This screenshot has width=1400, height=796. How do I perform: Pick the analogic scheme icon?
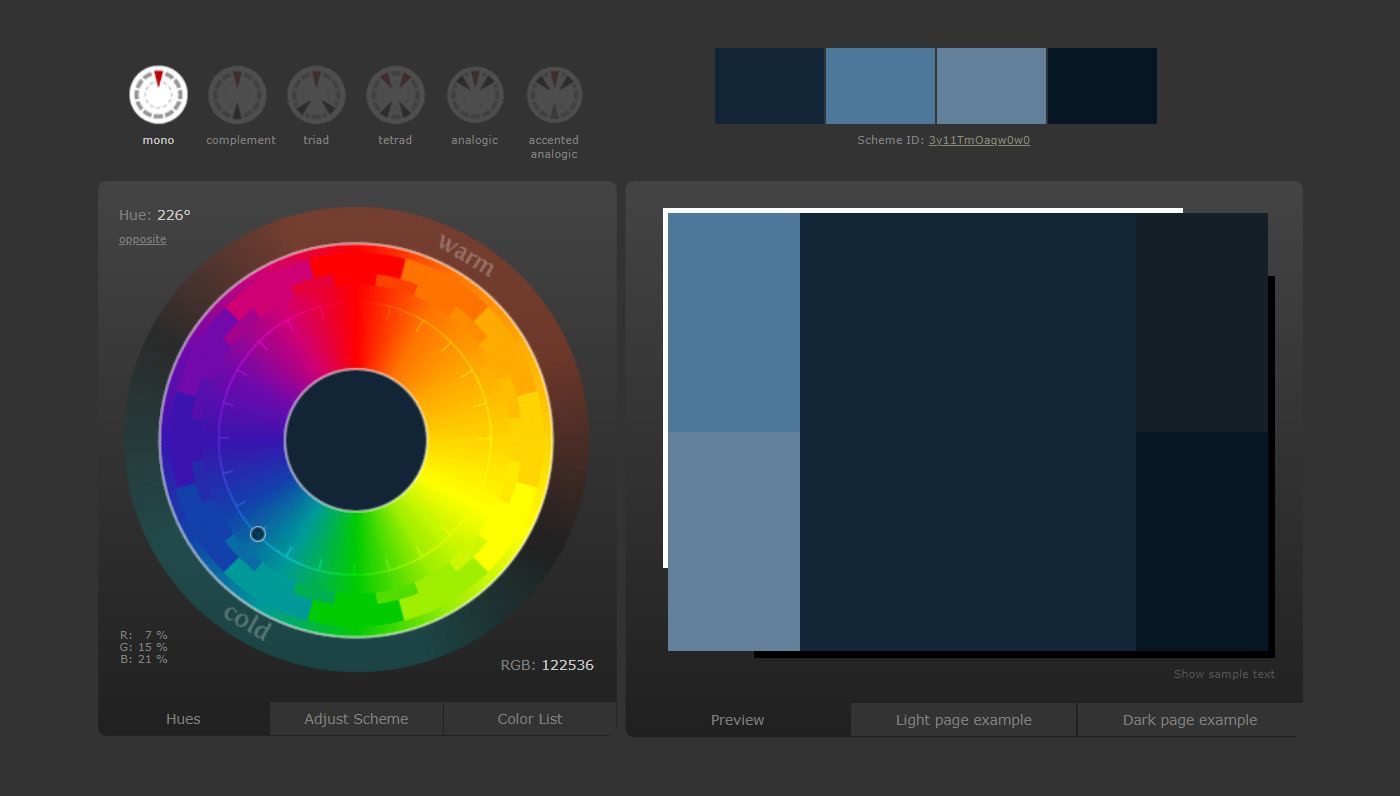click(474, 95)
